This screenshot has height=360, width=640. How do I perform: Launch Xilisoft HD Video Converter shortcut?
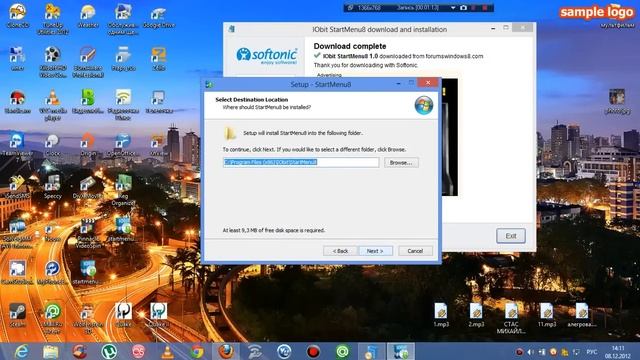click(x=52, y=61)
